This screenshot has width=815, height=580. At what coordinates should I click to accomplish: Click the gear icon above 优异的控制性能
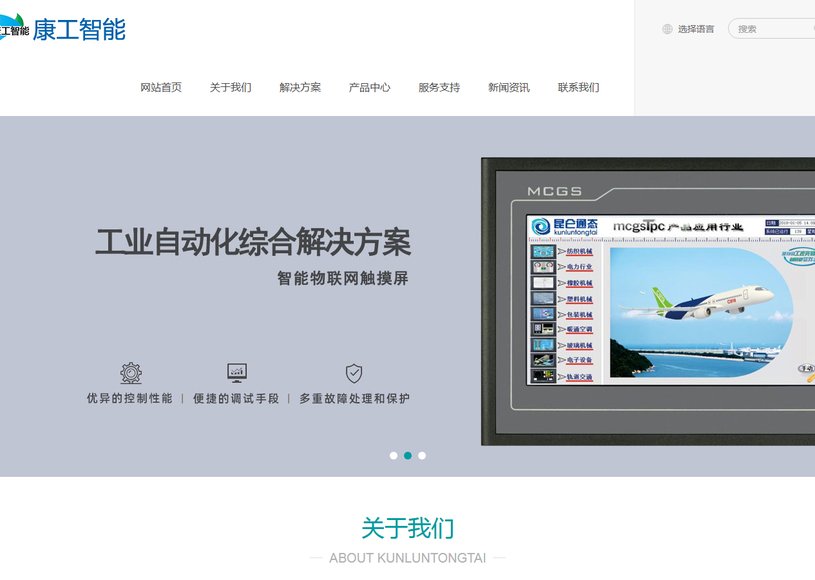pos(131,373)
